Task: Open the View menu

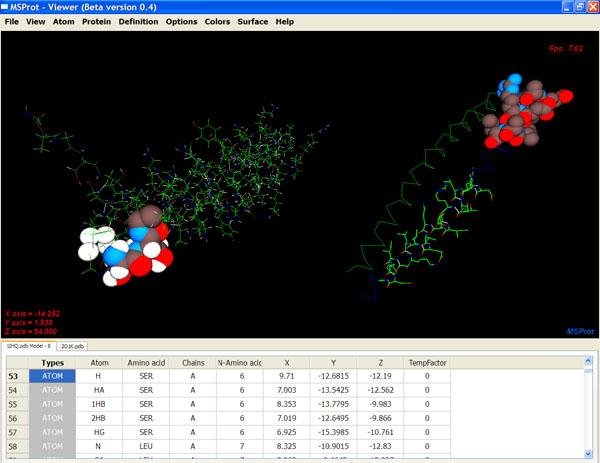Action: tap(36, 22)
